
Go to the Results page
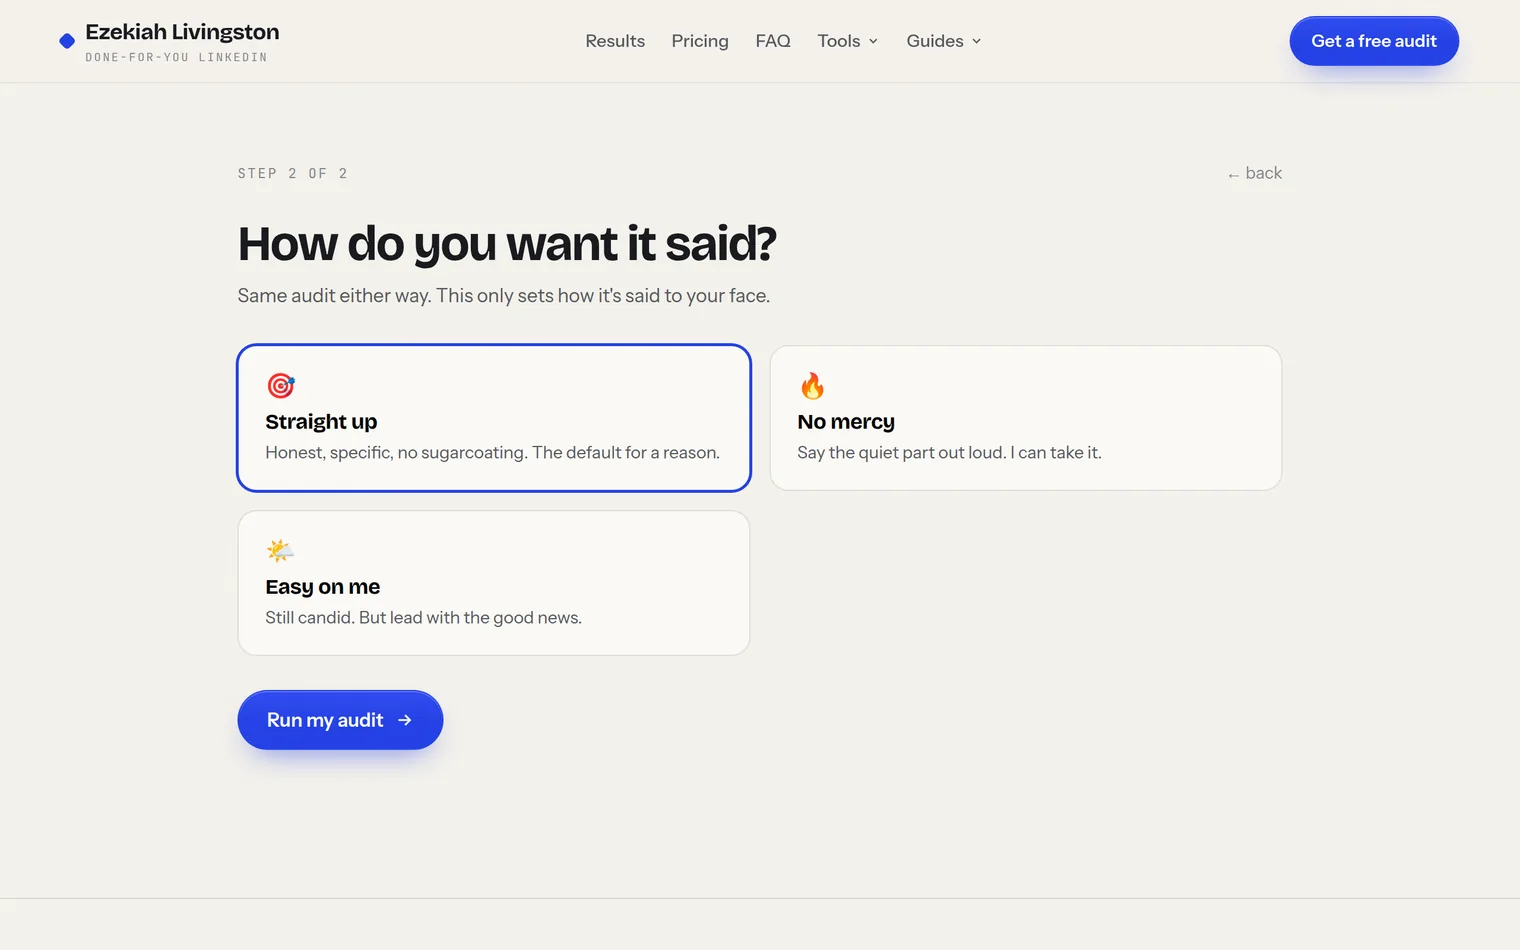pos(615,41)
